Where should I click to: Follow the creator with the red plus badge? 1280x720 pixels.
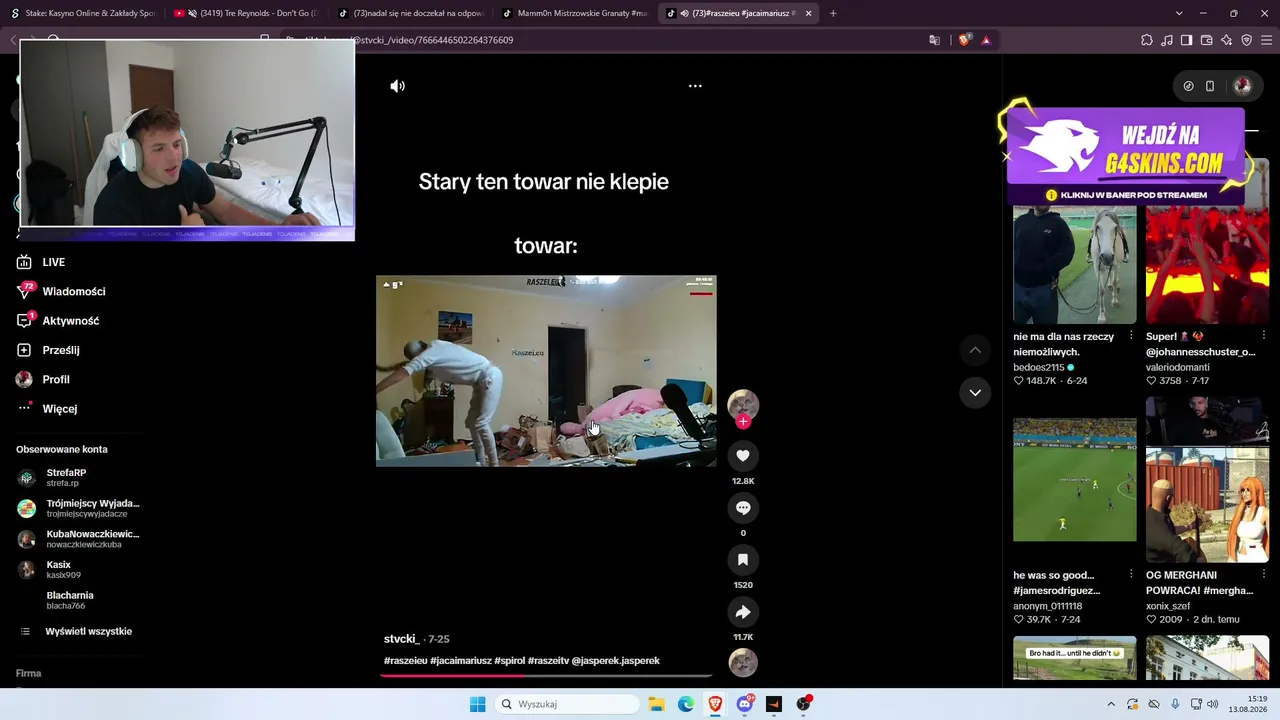743,422
